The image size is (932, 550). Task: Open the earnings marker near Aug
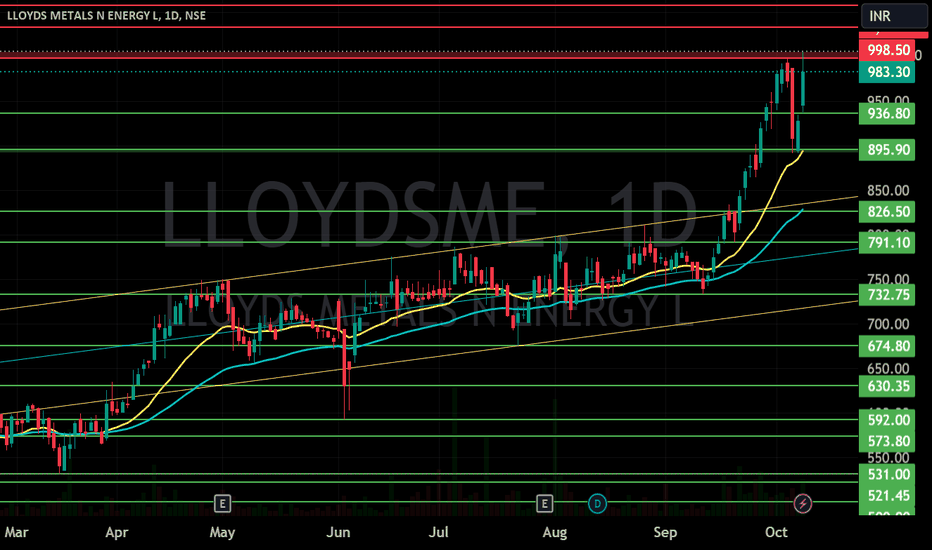pyautogui.click(x=544, y=504)
